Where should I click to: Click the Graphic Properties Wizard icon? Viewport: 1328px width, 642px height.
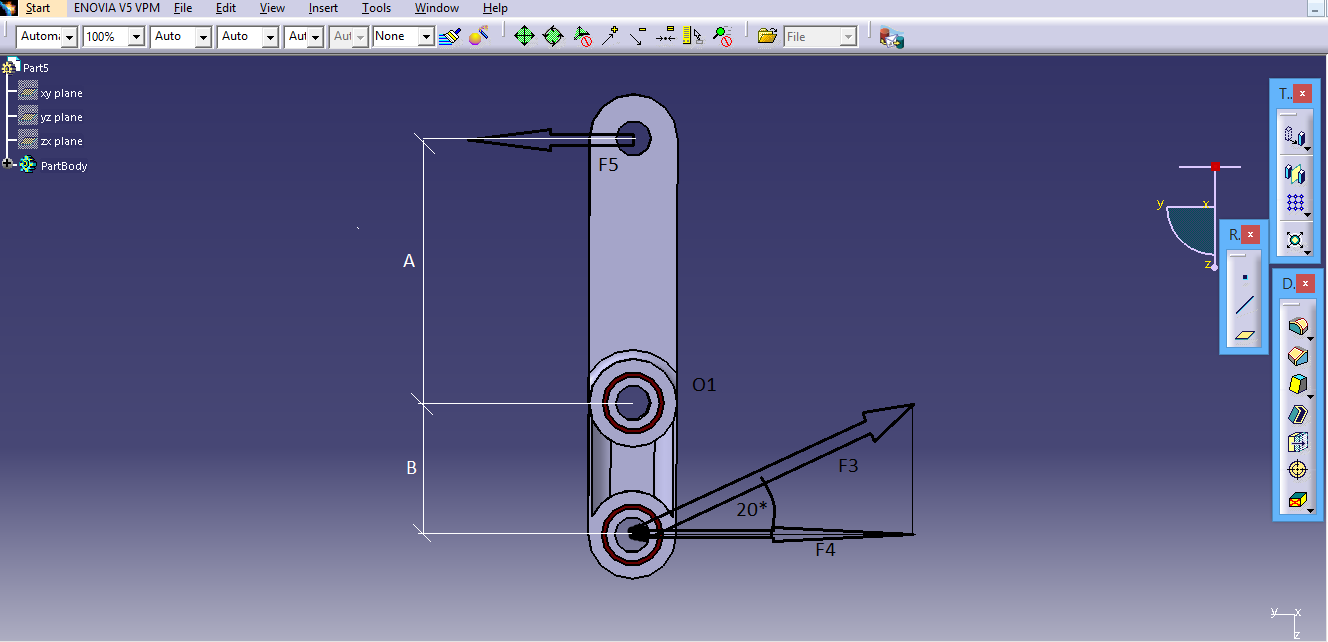(x=479, y=36)
